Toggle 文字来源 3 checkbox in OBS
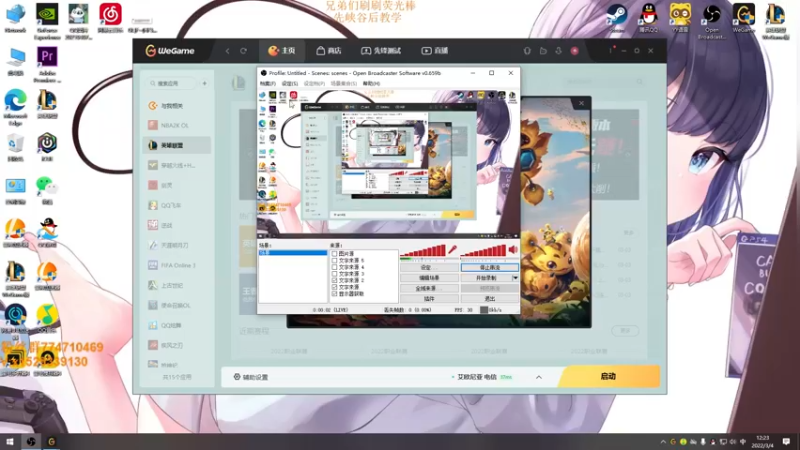 [x=334, y=273]
